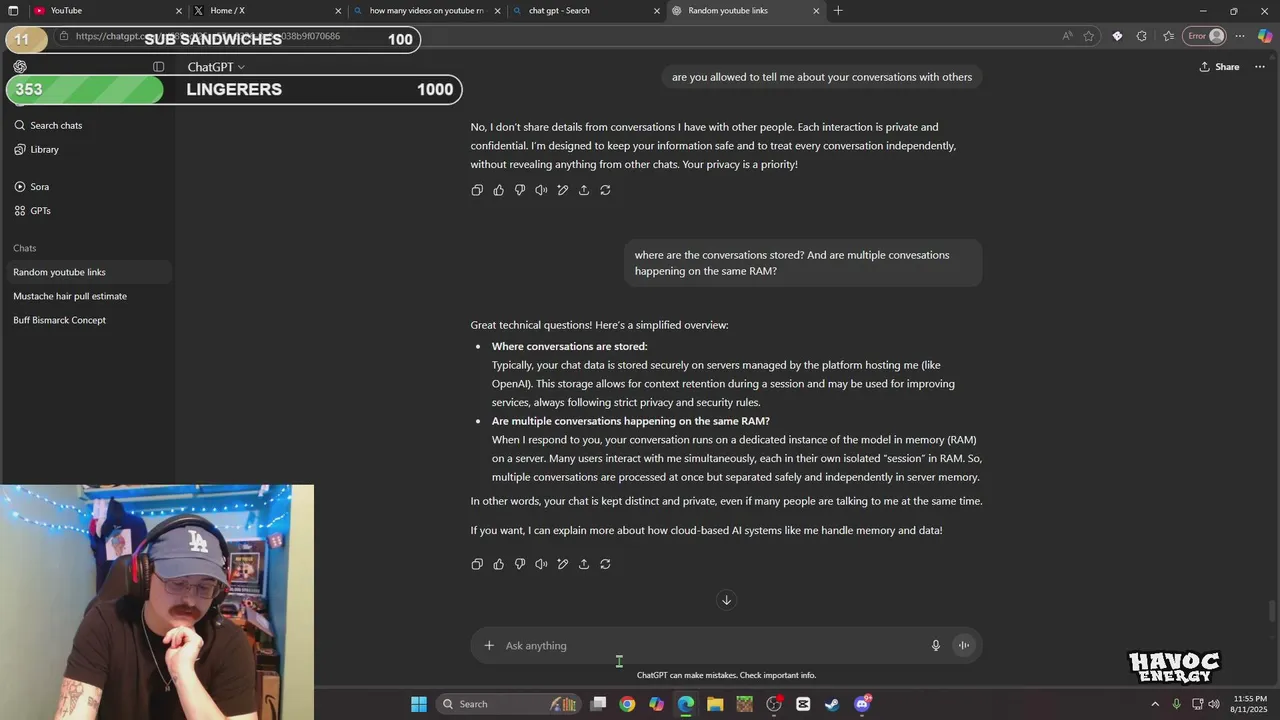Open conversation options three-dot menu beside Share

point(1260,67)
